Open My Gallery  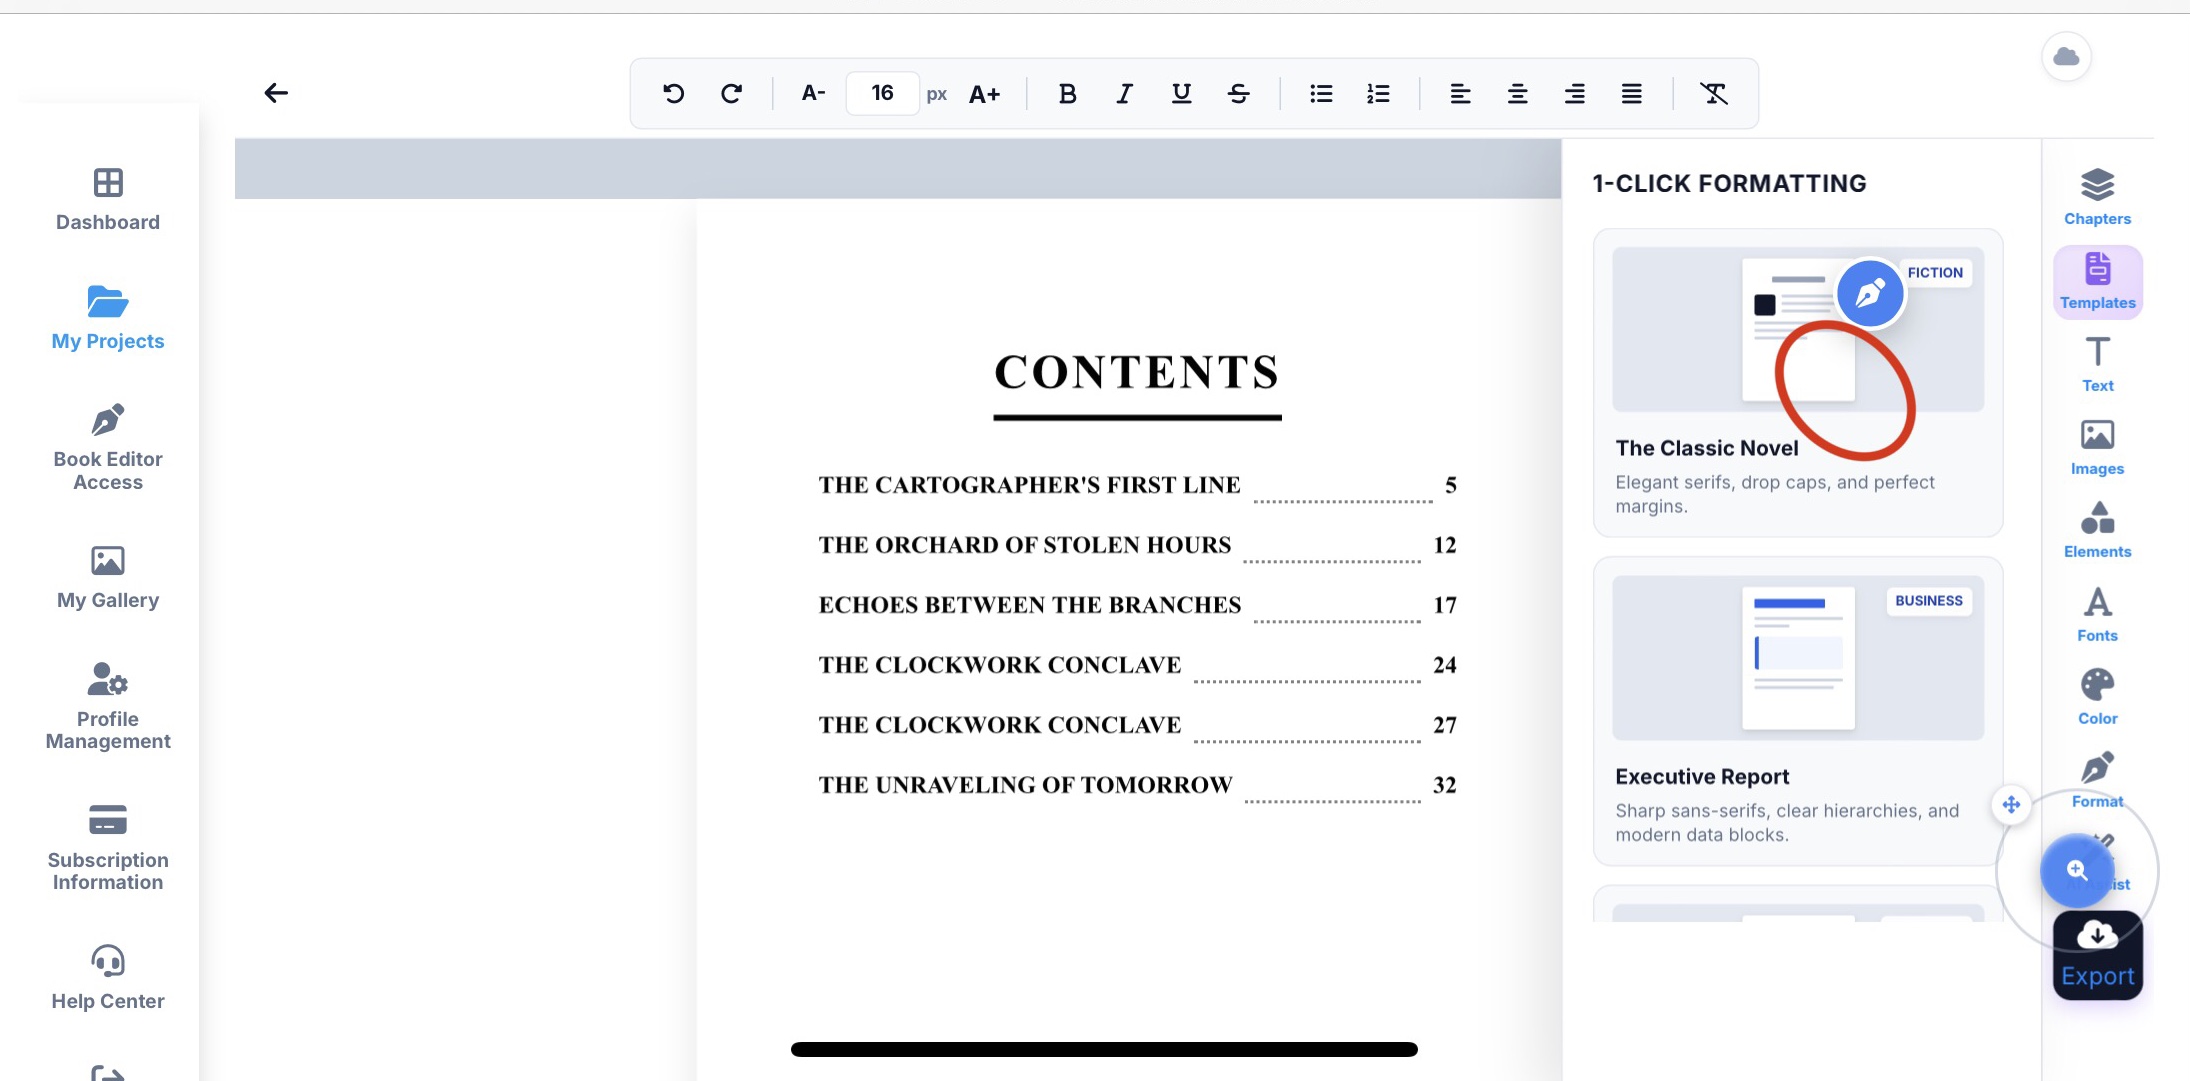pos(108,578)
